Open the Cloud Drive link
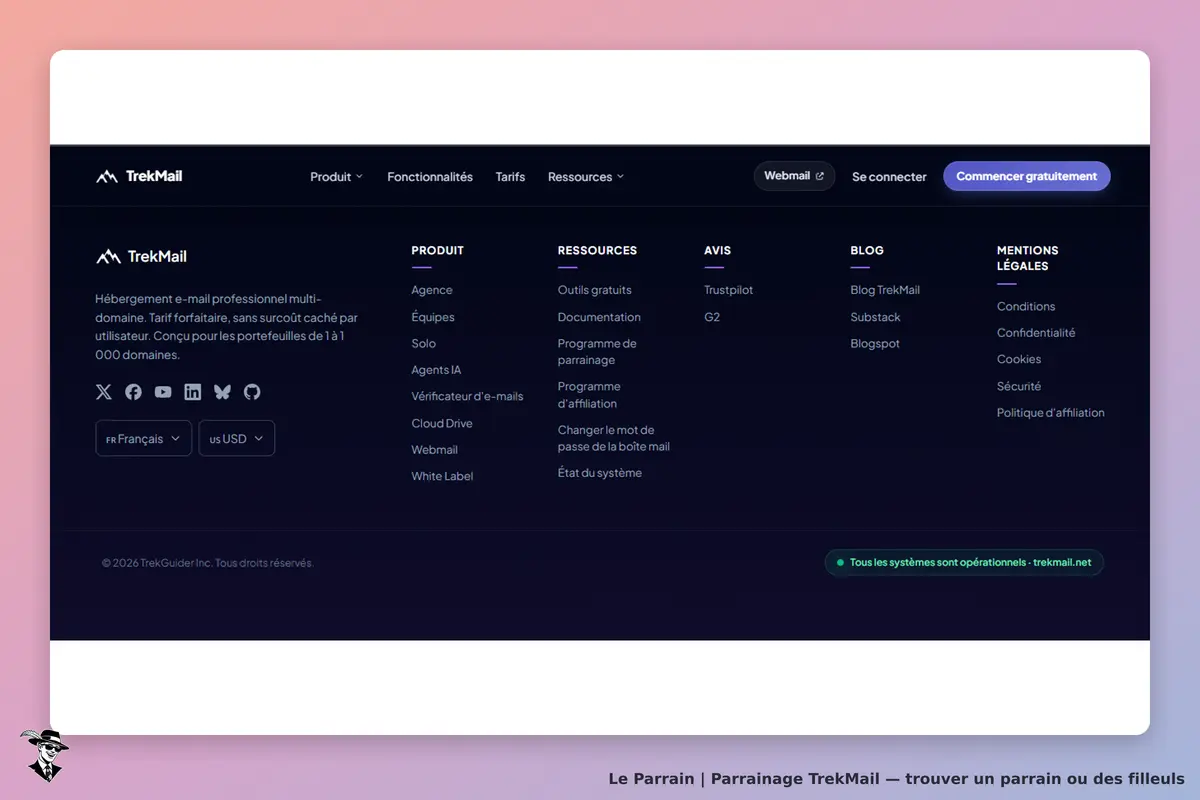 [x=442, y=423]
